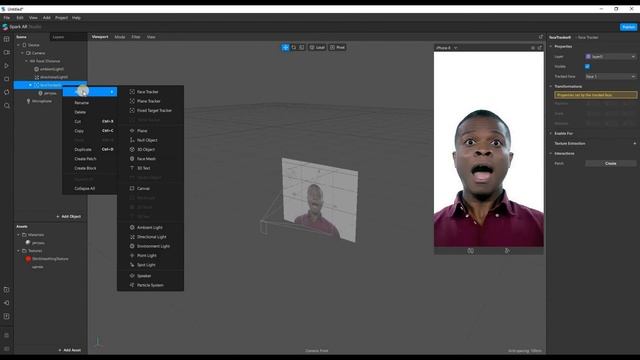Collapse the Textures folder in Assets
This screenshot has height=360, width=640.
click(x=18, y=251)
